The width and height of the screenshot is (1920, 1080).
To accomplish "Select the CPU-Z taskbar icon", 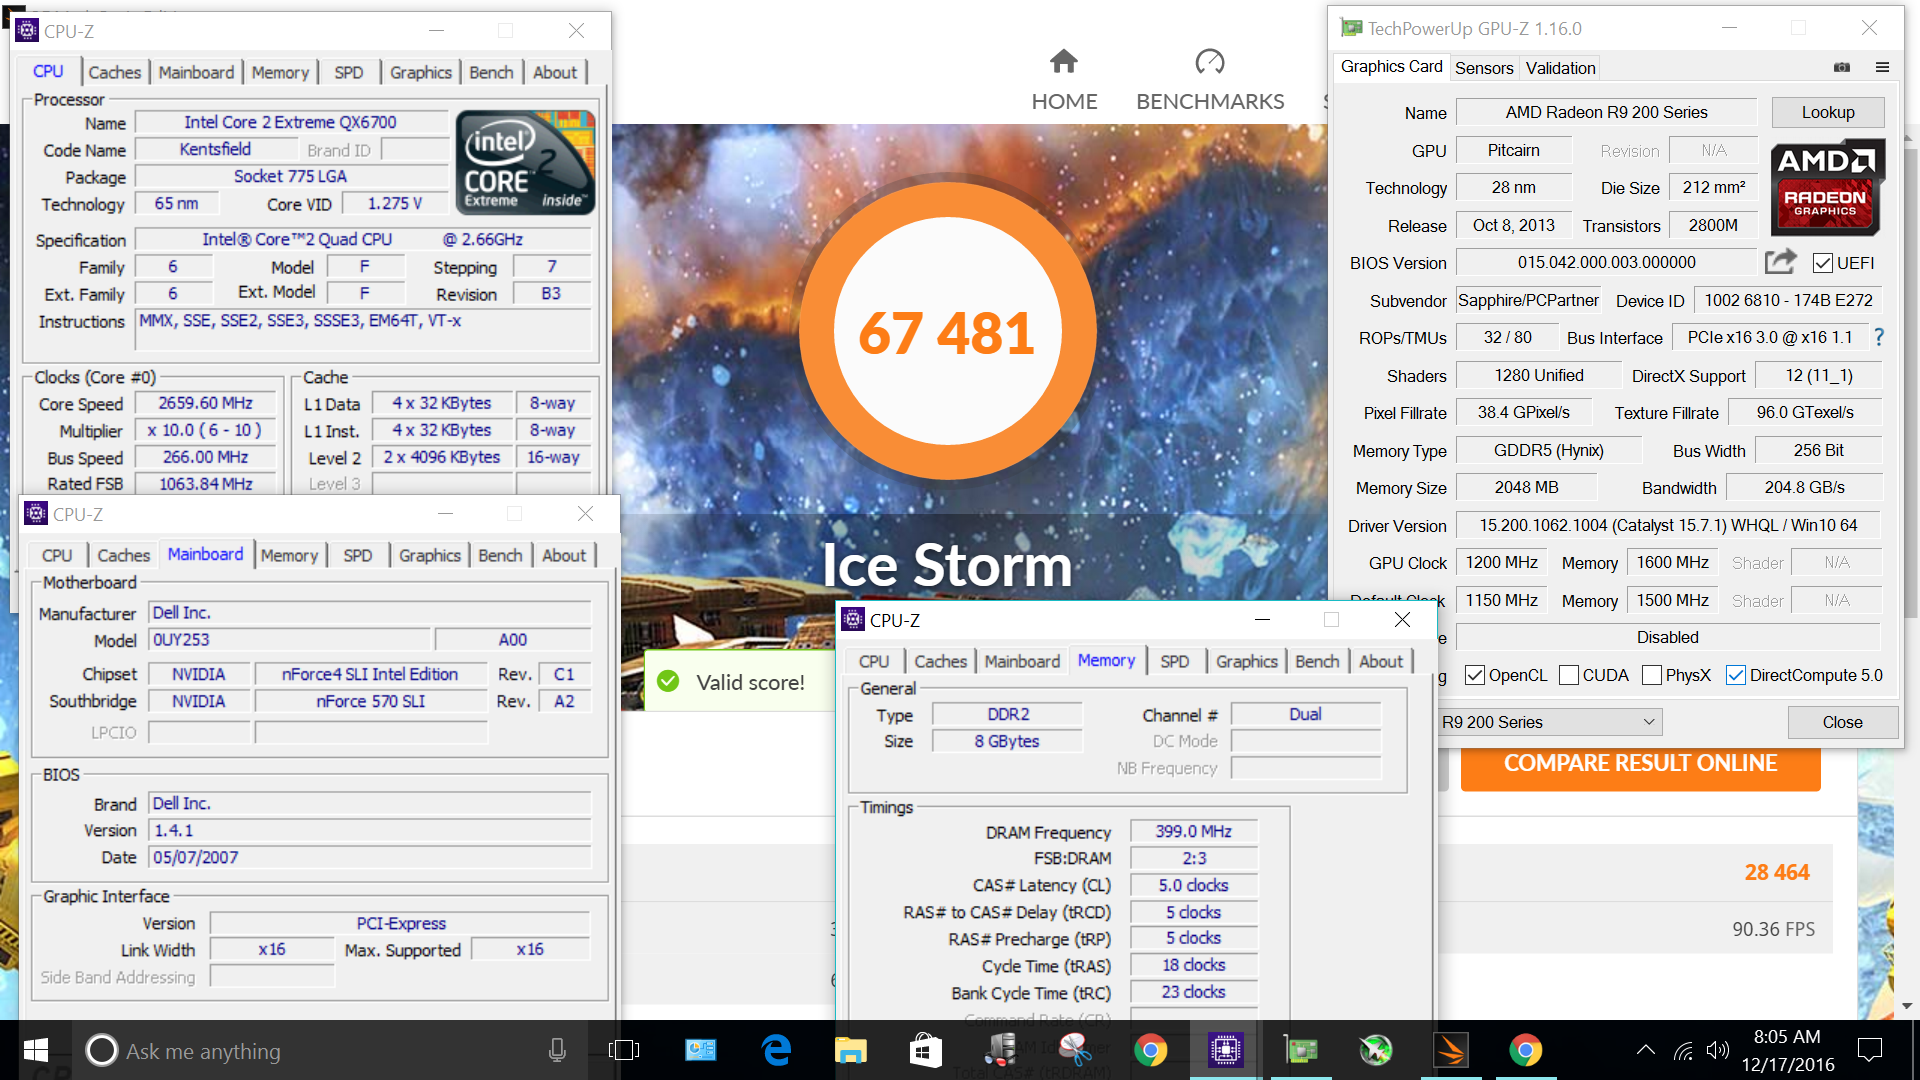I will [1225, 1050].
